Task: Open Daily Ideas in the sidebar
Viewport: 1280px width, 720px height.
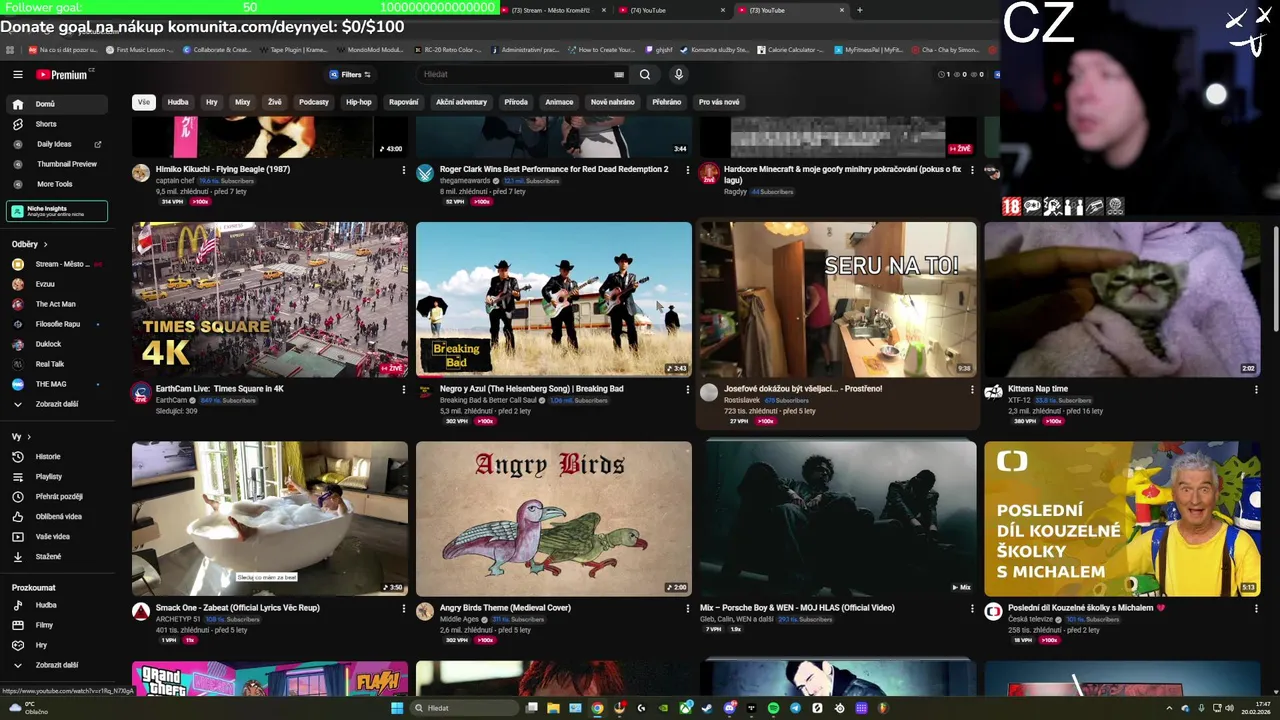Action: pos(56,144)
